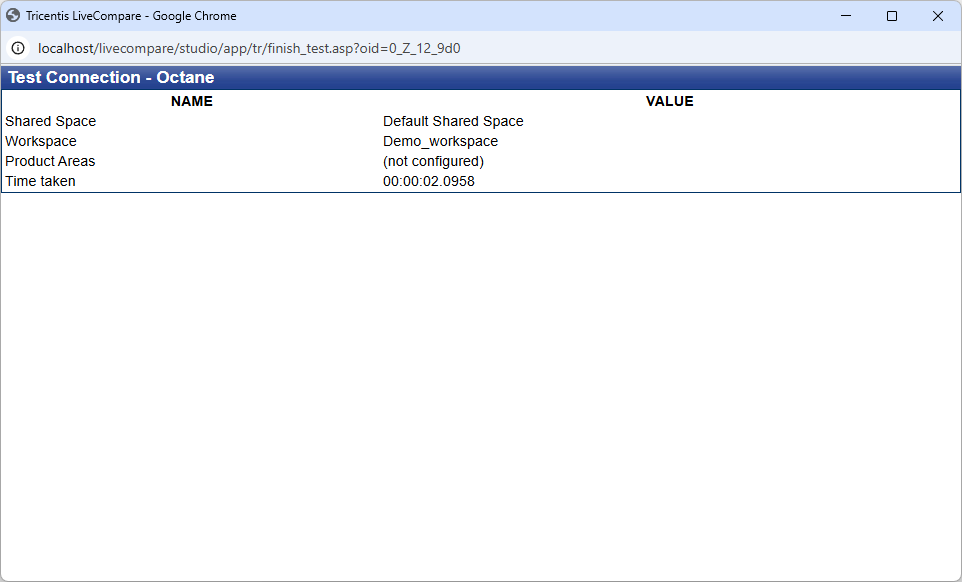
Task: Select the '00:00:02.0958' time value
Action: click(429, 182)
